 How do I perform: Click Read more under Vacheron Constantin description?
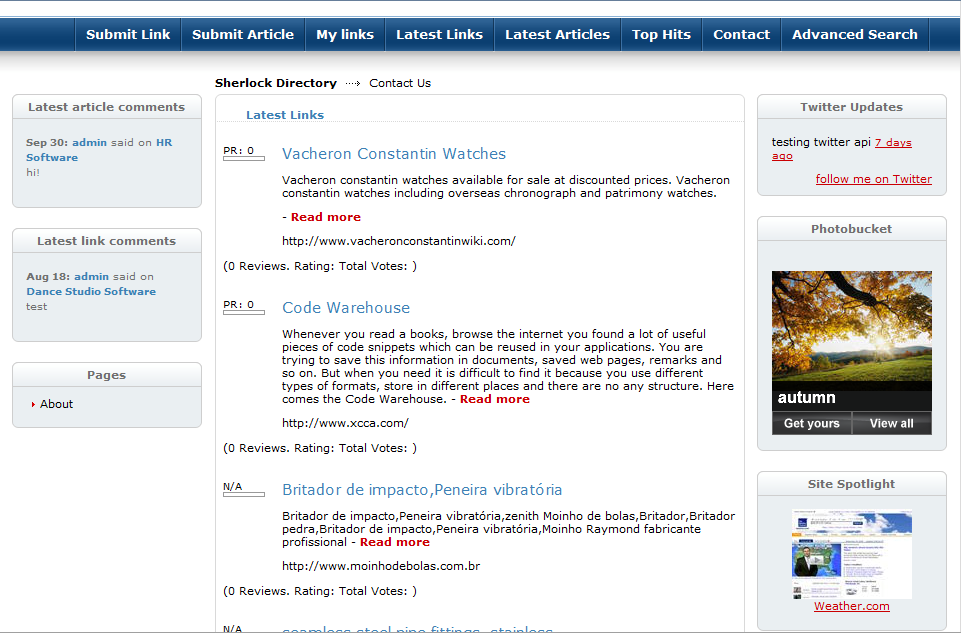pyautogui.click(x=326, y=217)
